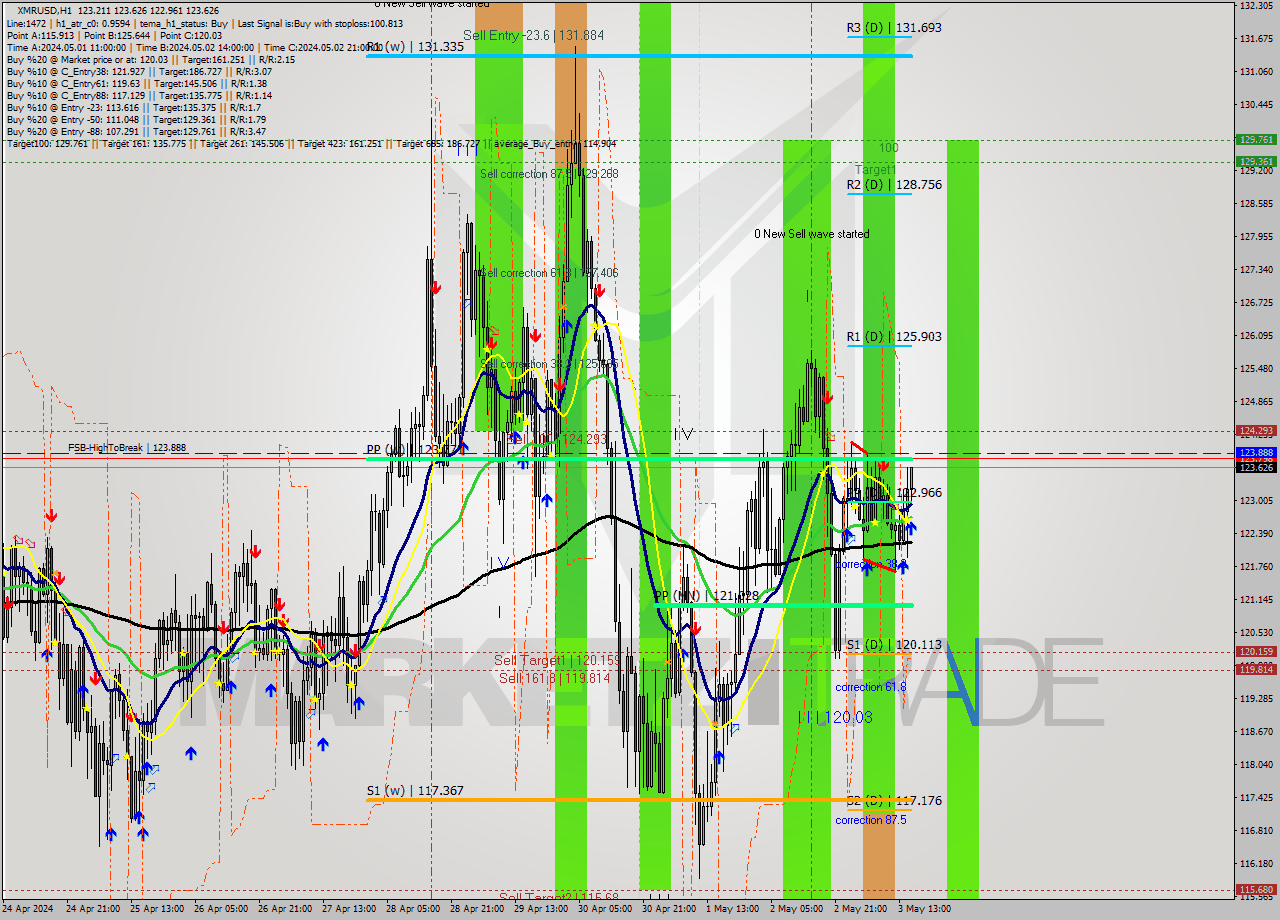Click the 'Sell Target1 | 120.159' label
The width and height of the screenshot is (1280, 920).
557,661
